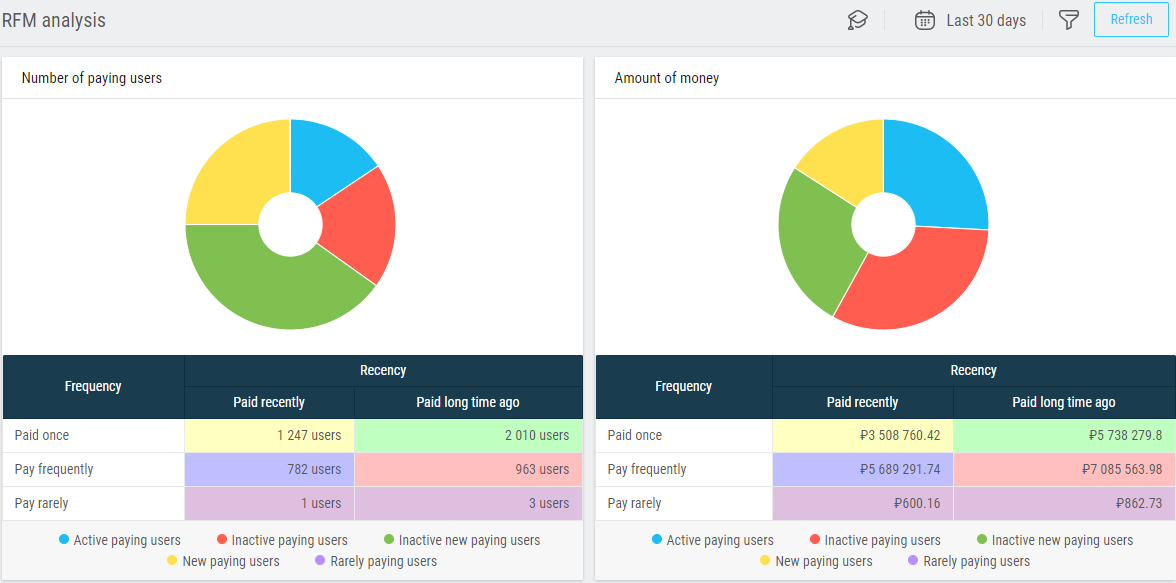The height and width of the screenshot is (583, 1176).
Task: Click the calendar icon in the header
Action: pyautogui.click(x=925, y=20)
